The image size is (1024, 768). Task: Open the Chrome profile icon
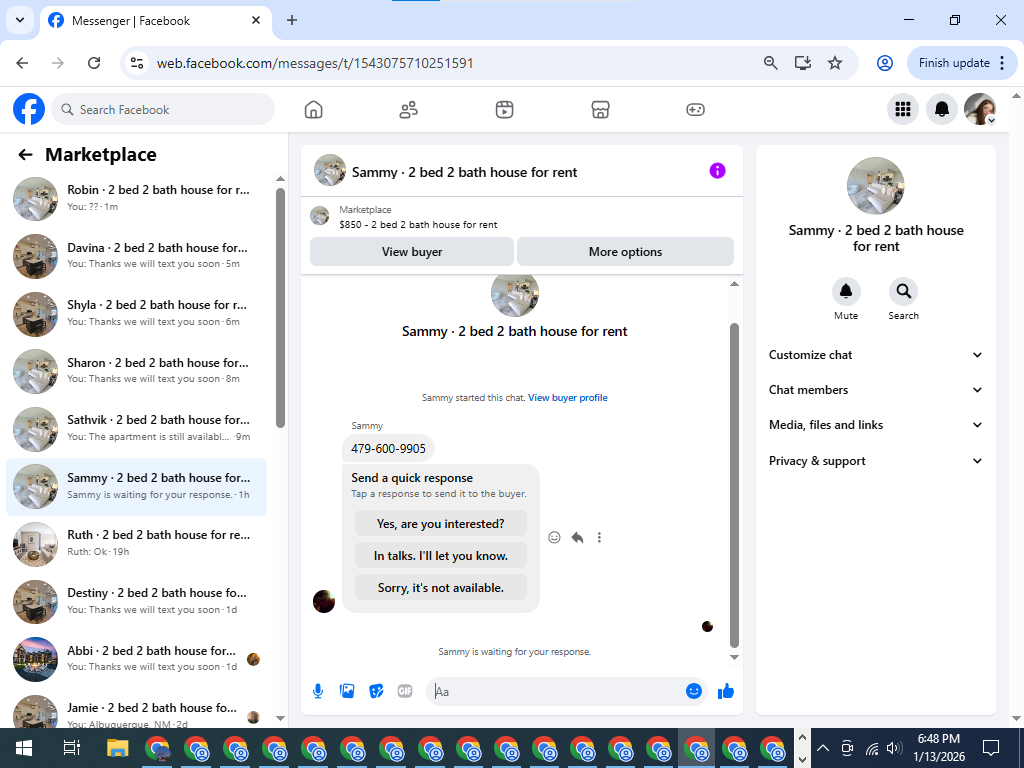[884, 63]
